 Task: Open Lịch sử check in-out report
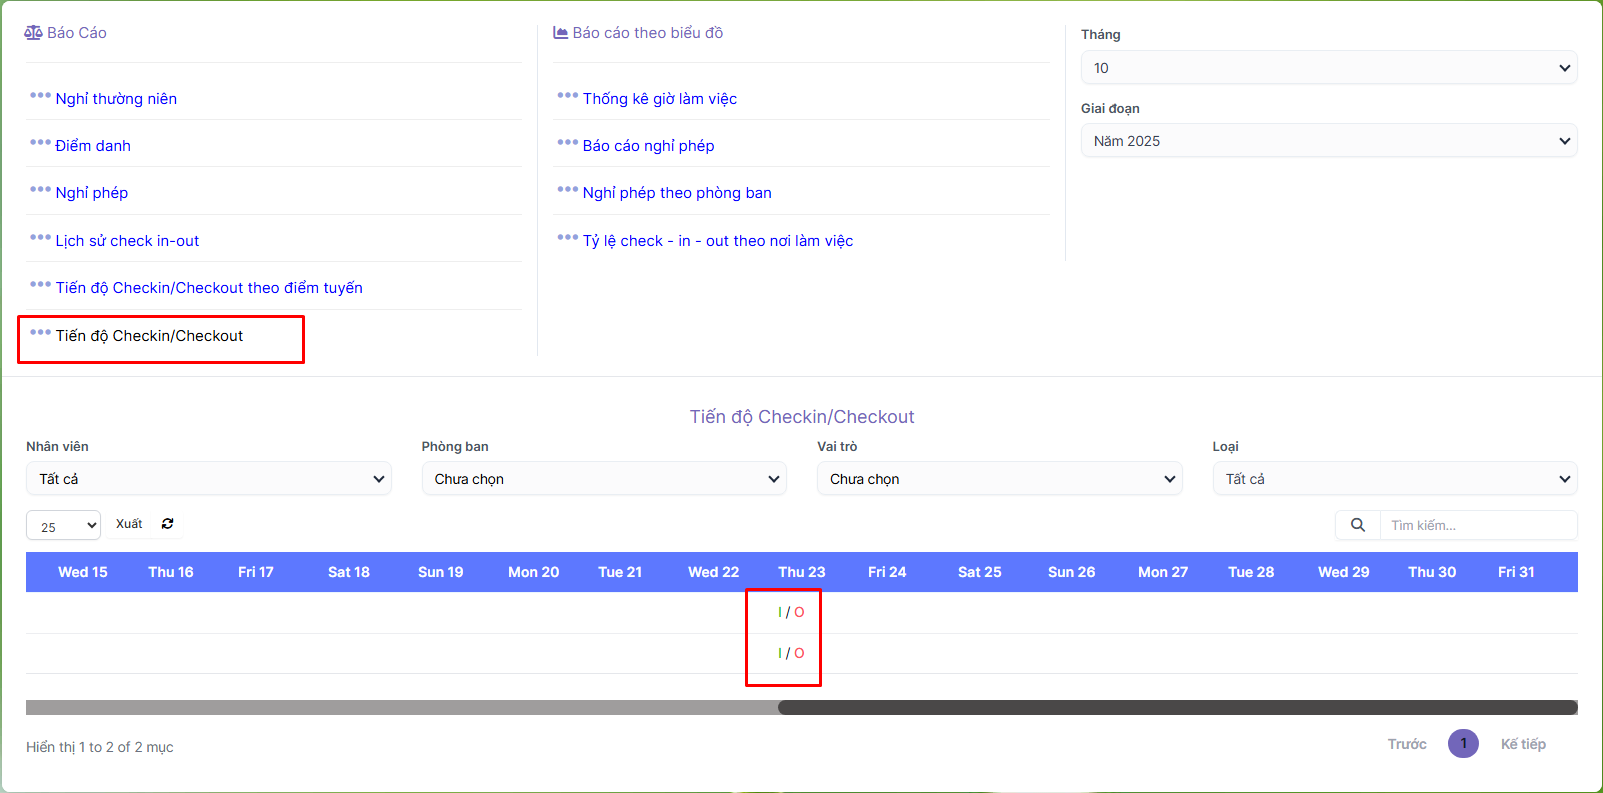[127, 241]
